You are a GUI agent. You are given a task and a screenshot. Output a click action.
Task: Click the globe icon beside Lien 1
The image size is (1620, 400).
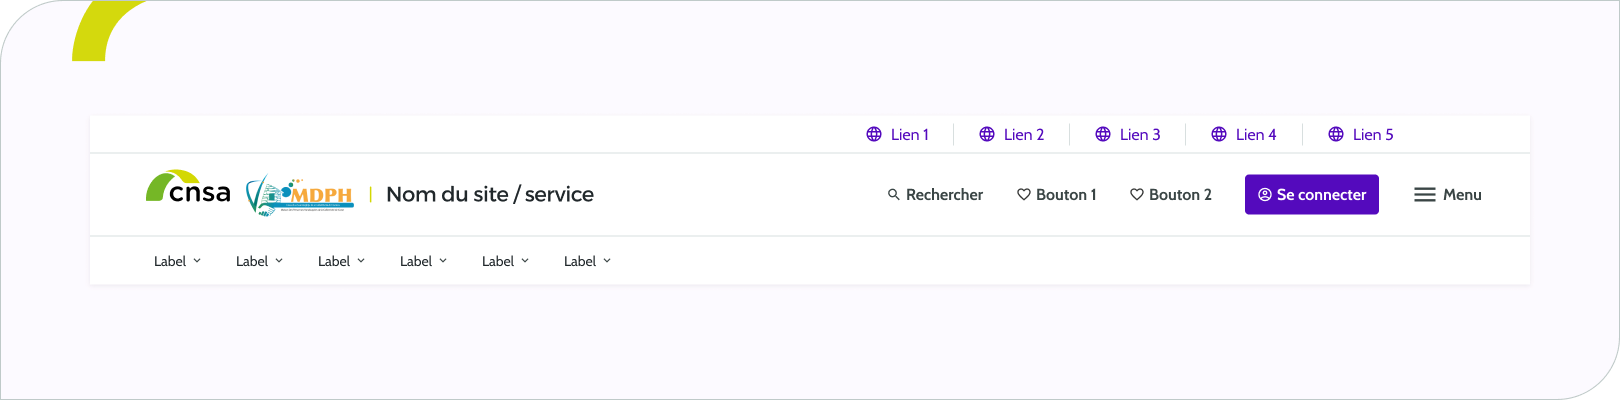tap(874, 135)
